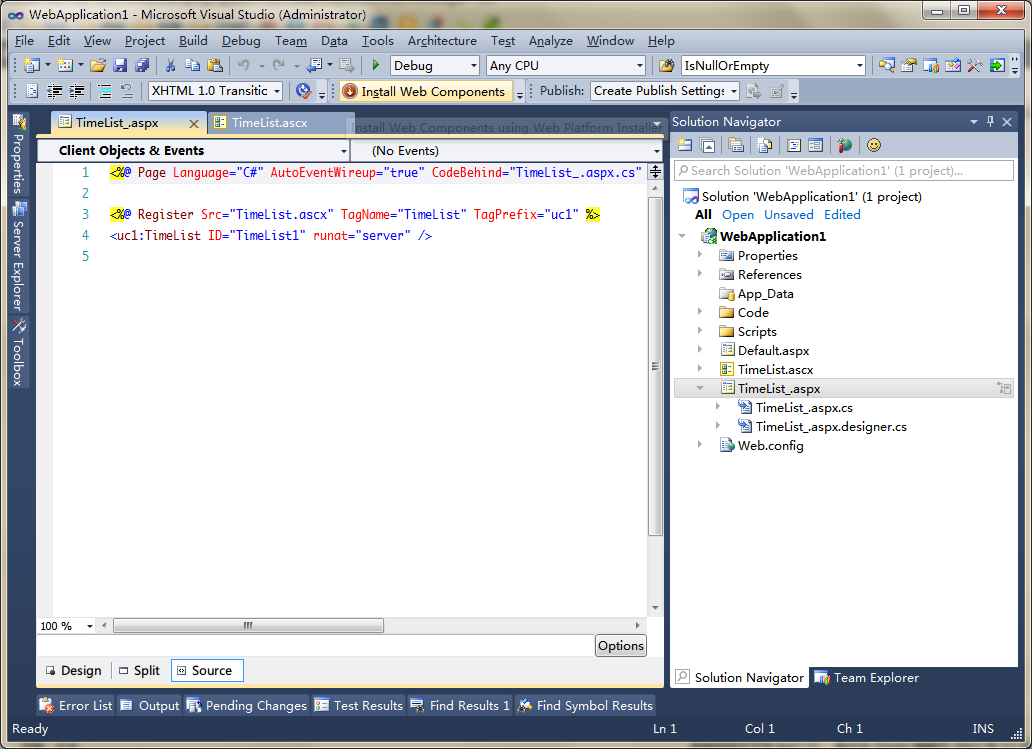Start debugging with green play icon

click(376, 65)
